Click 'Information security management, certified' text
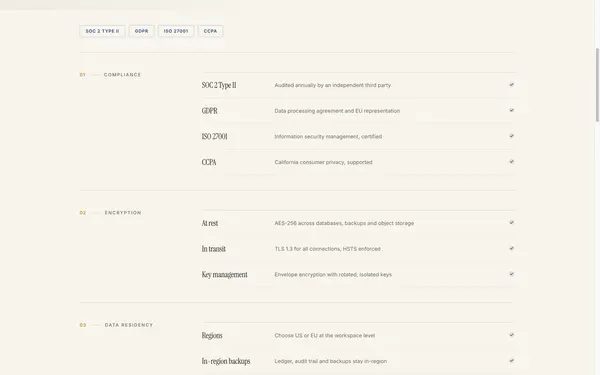 click(x=328, y=137)
